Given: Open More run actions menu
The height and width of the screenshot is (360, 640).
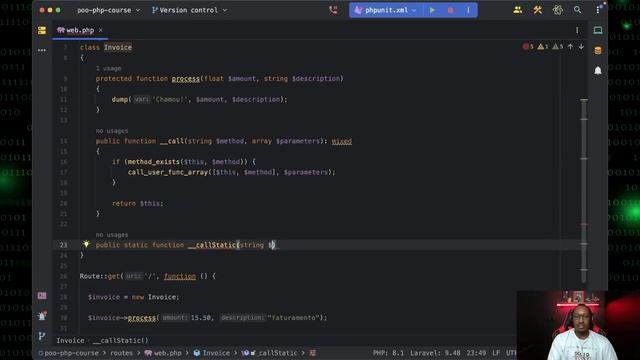Looking at the screenshot, I should [x=468, y=10].
